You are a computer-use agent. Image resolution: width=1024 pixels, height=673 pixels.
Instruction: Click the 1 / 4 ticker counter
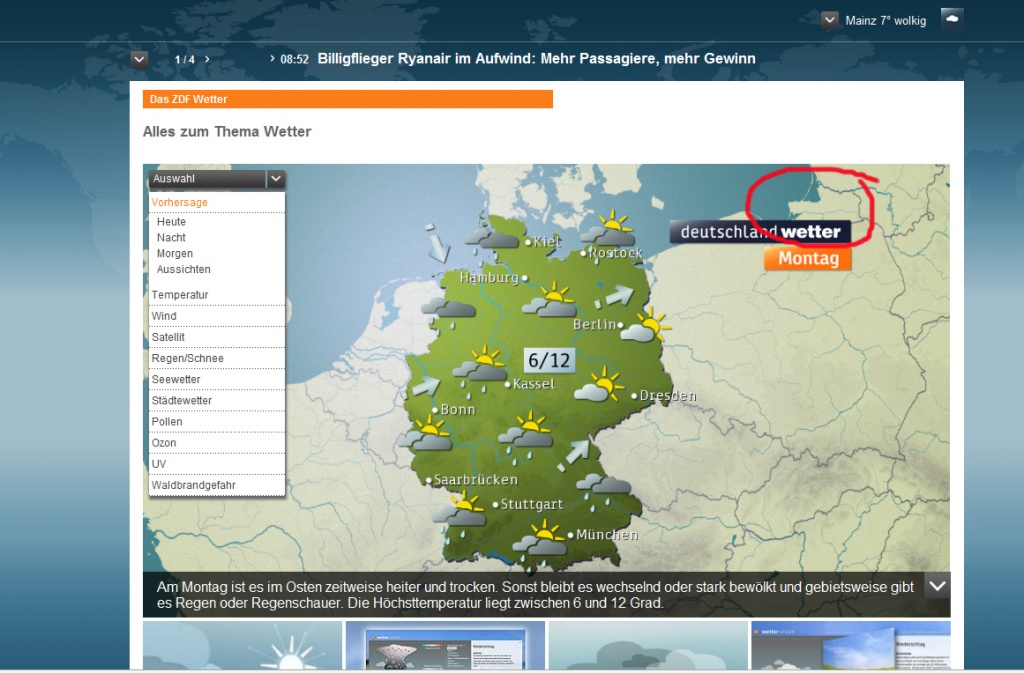[x=185, y=59]
